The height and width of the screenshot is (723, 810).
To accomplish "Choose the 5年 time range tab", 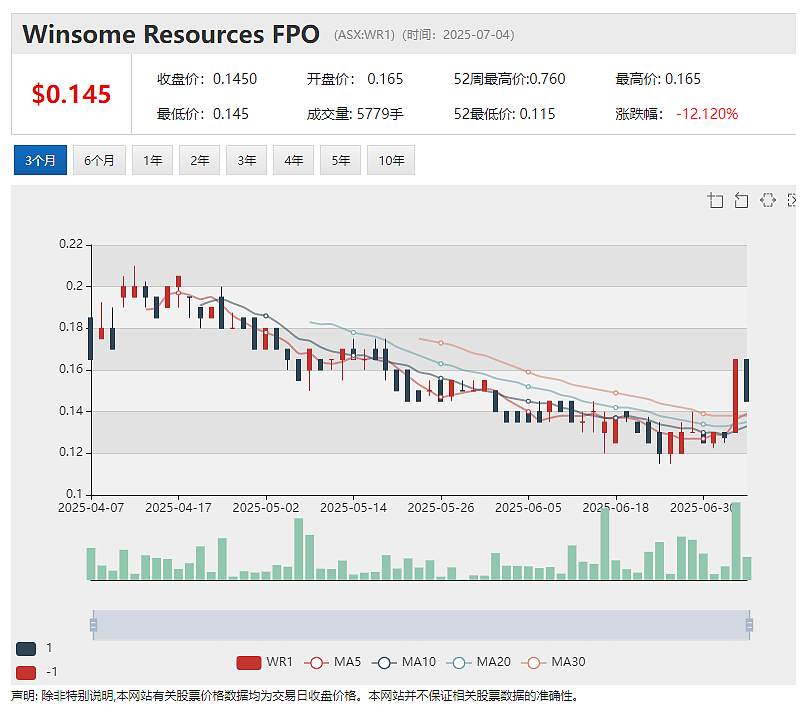I will click(x=340, y=160).
